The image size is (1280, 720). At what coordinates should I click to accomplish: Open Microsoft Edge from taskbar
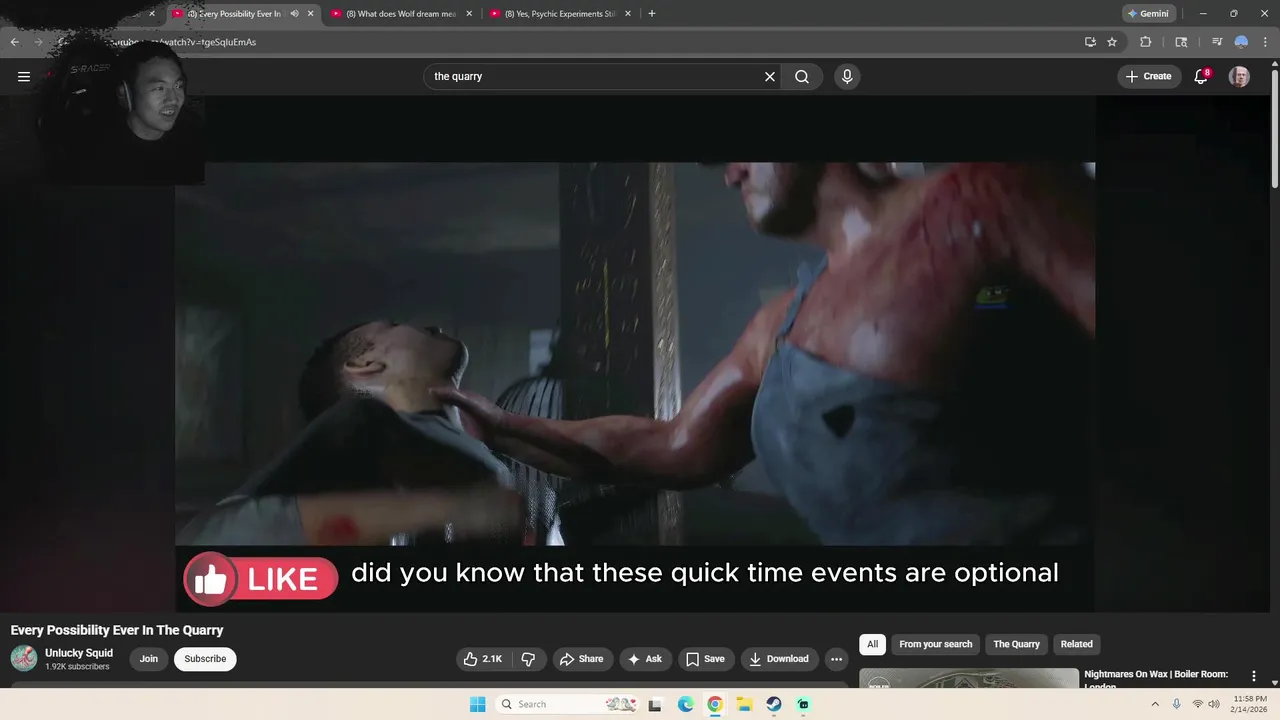[685, 704]
